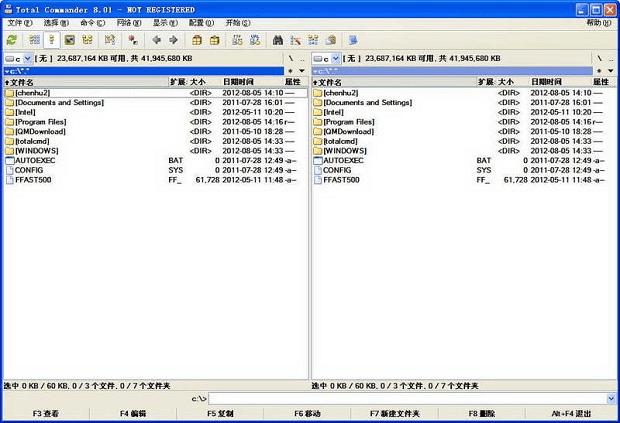Screen dimensions: 620x423
Task: Click the right panel c:\*.* path bar
Action: coord(452,71)
